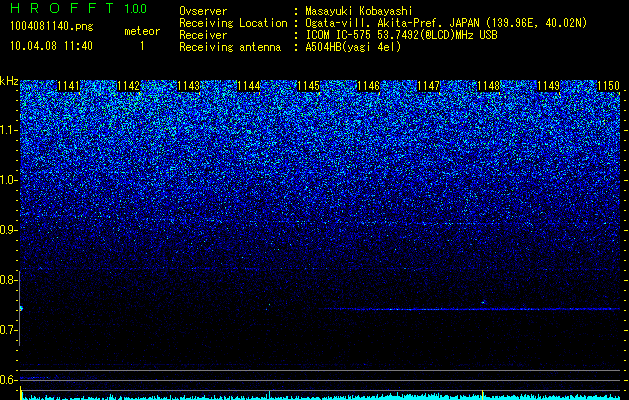Select observer name Masayuki Kobayashi
The height and width of the screenshot is (400, 629).
[x=359, y=11]
